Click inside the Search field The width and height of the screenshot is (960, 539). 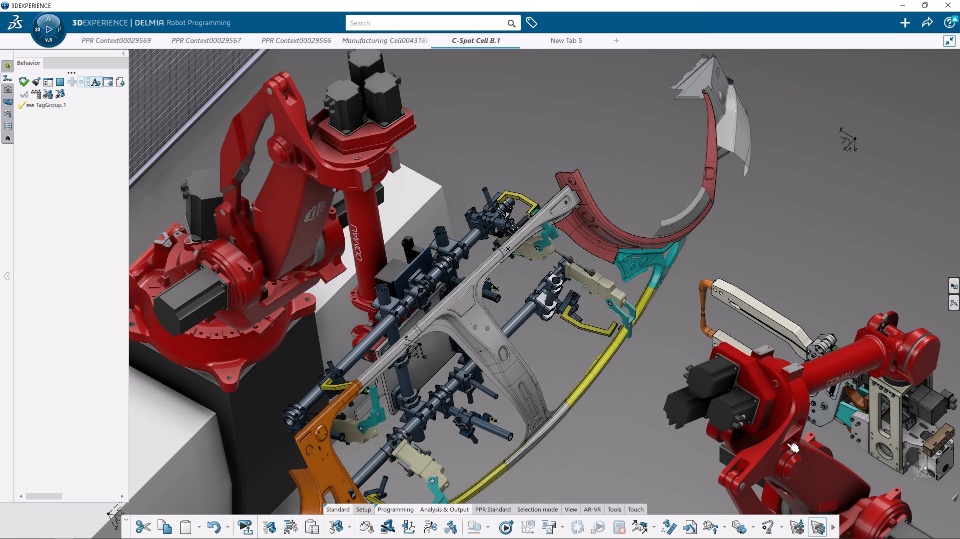click(426, 23)
